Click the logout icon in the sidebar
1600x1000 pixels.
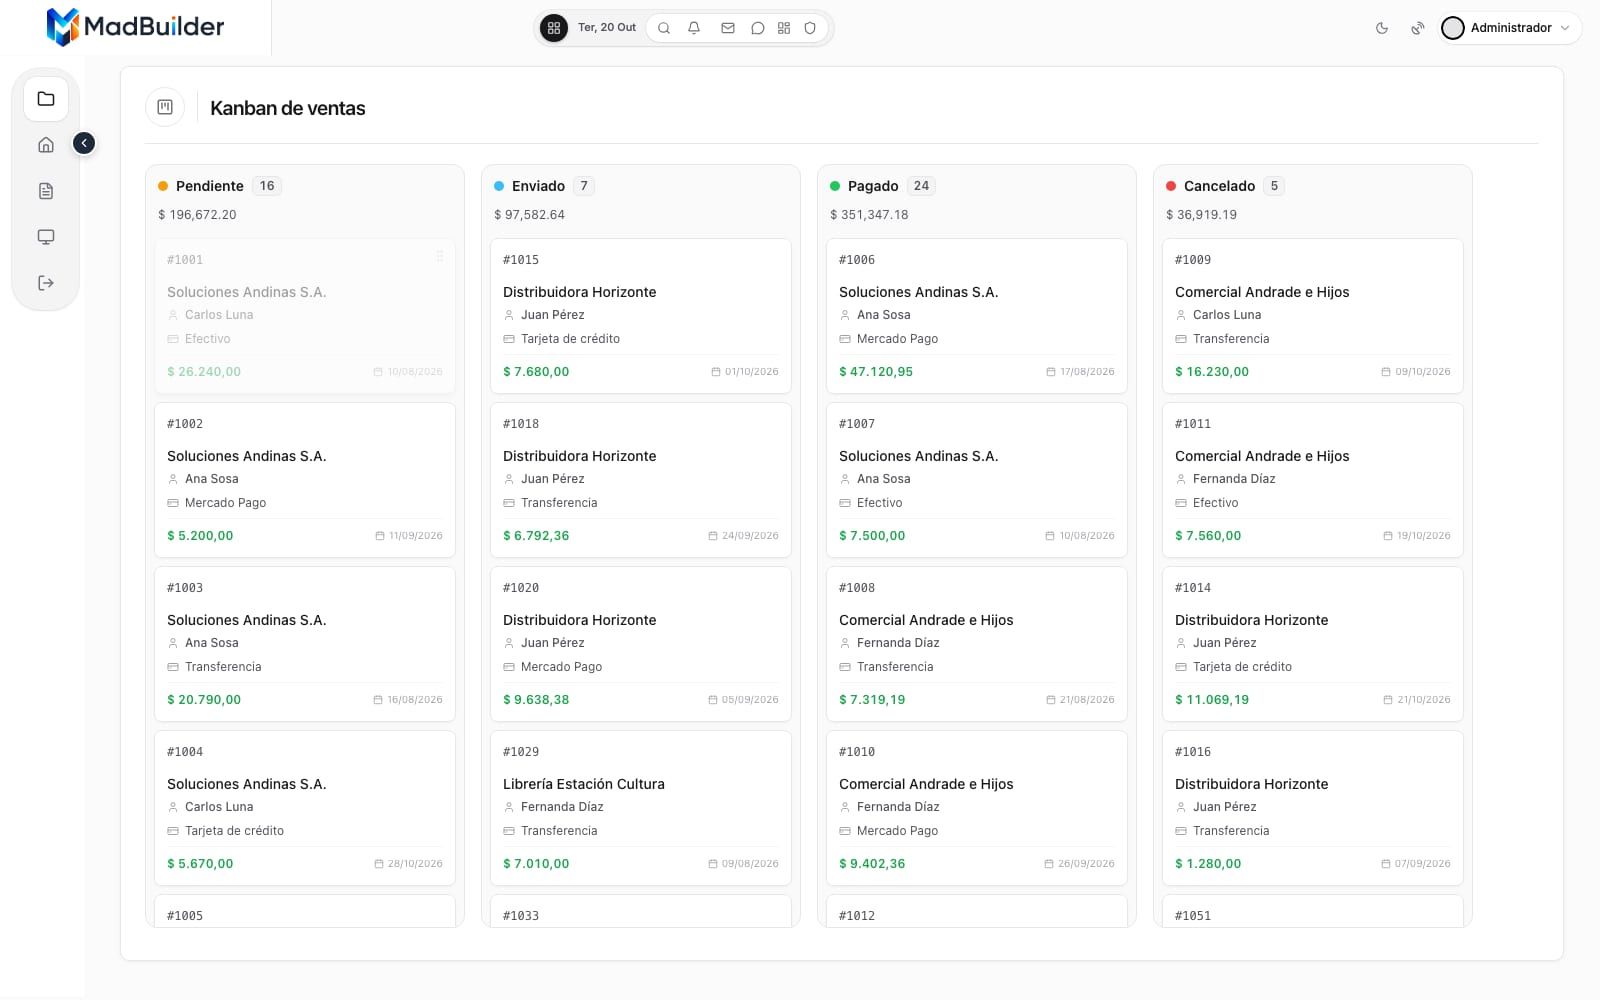[46, 283]
